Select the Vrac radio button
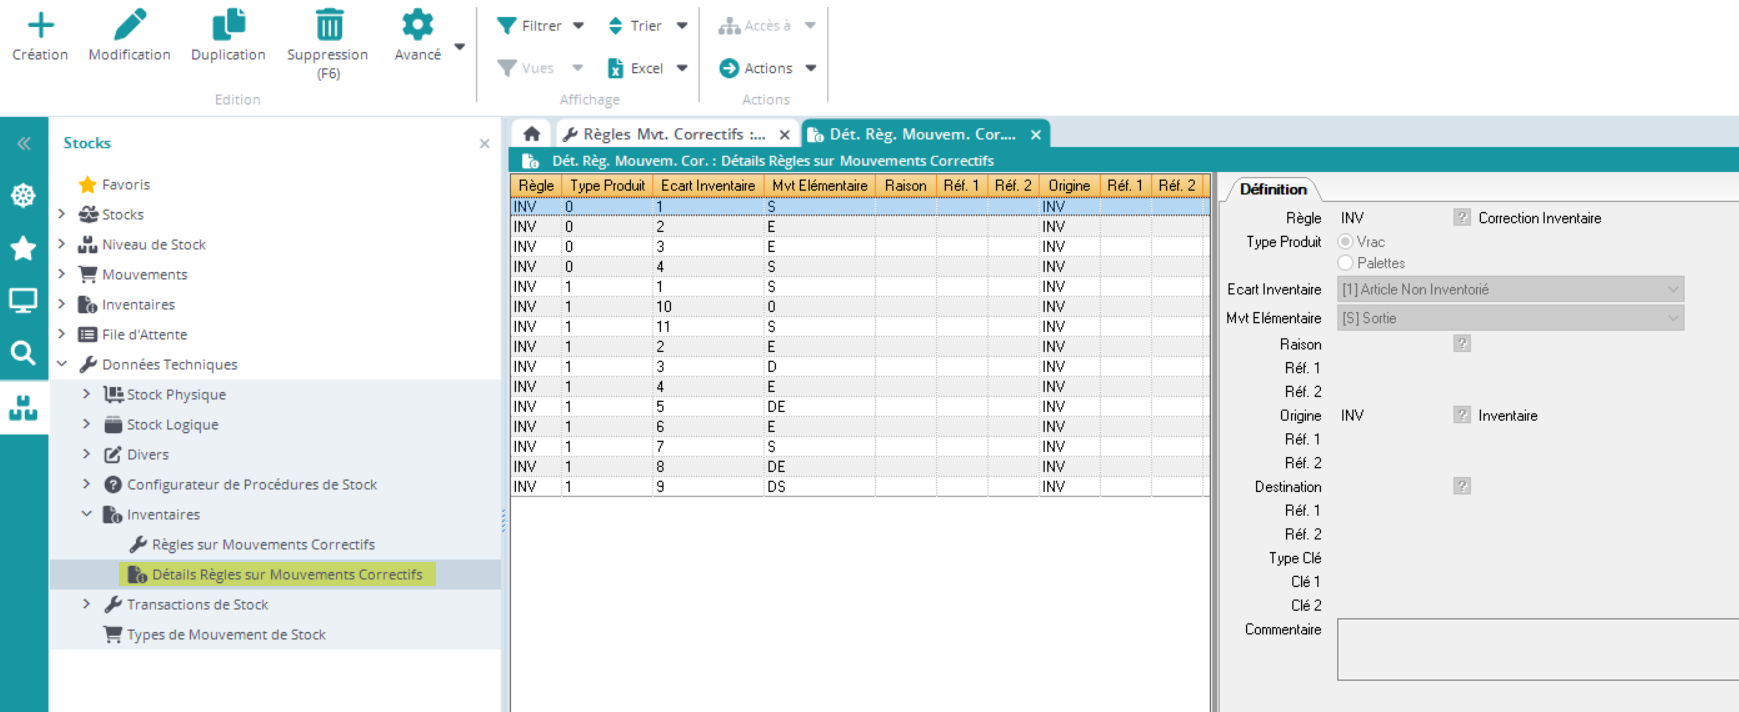 click(1346, 242)
